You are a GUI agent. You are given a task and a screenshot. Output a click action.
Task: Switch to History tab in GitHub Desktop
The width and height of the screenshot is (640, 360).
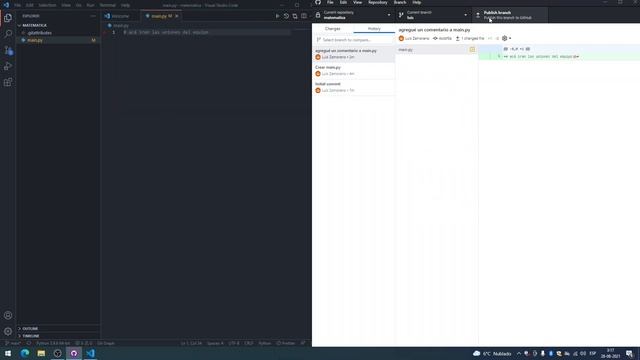pos(374,29)
